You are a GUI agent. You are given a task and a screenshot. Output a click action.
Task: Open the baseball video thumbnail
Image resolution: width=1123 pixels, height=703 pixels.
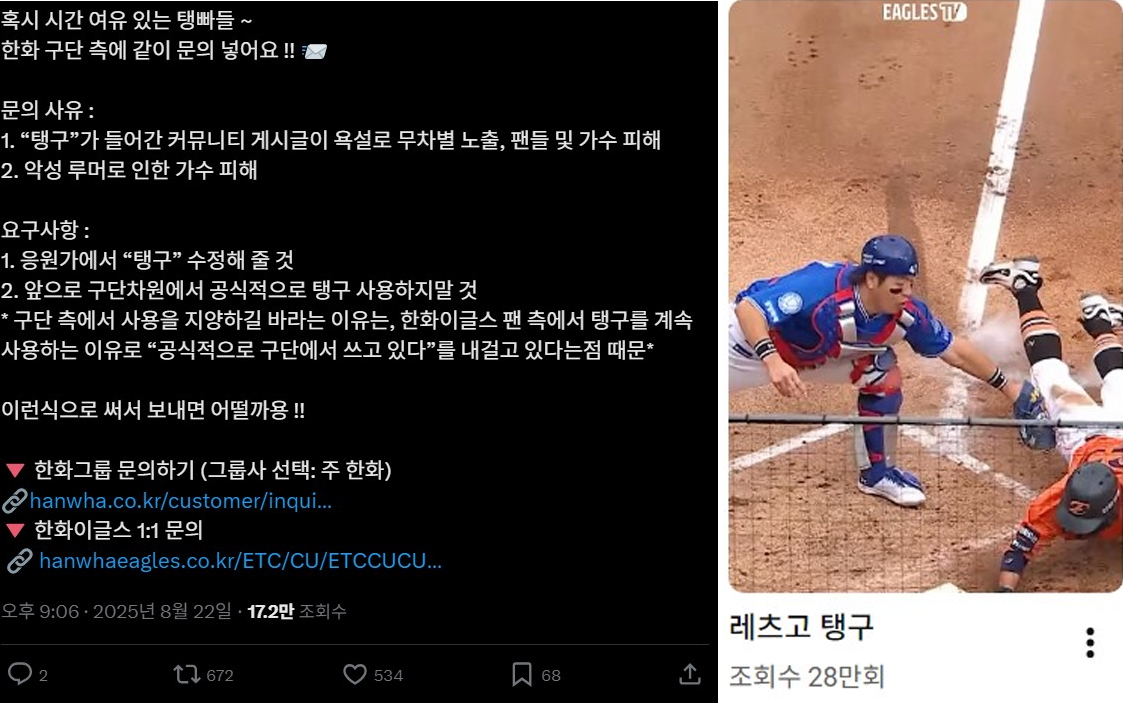[925, 296]
